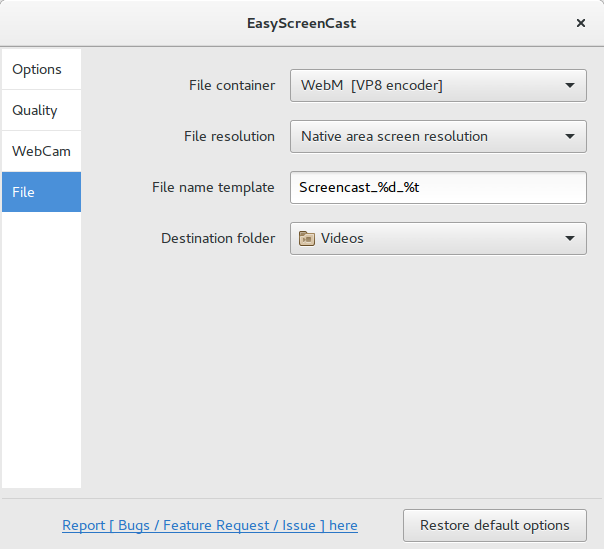Click the EasyScreenCast title text
The width and height of the screenshot is (604, 549).
coord(302,24)
